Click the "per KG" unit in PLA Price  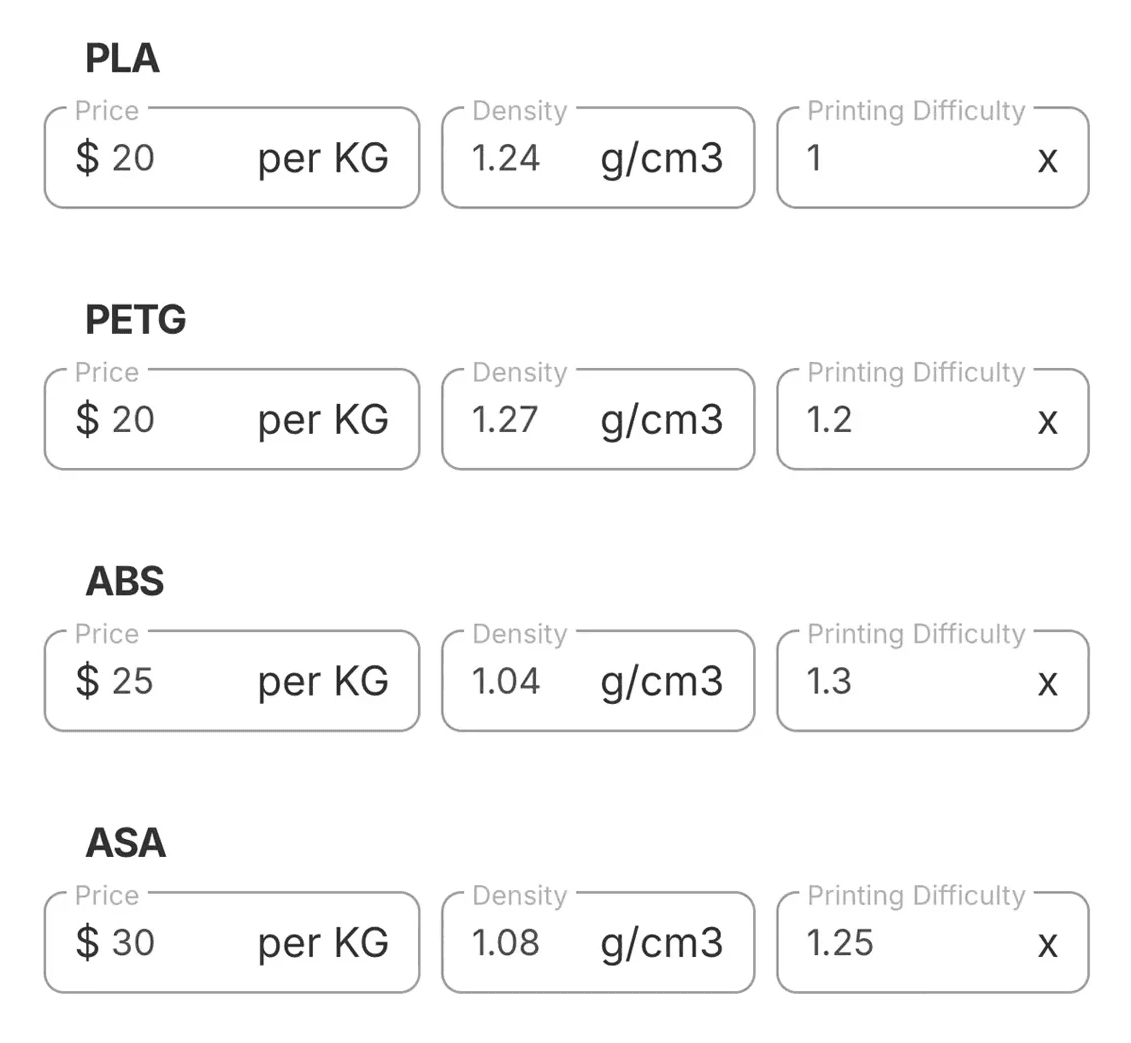click(x=323, y=159)
